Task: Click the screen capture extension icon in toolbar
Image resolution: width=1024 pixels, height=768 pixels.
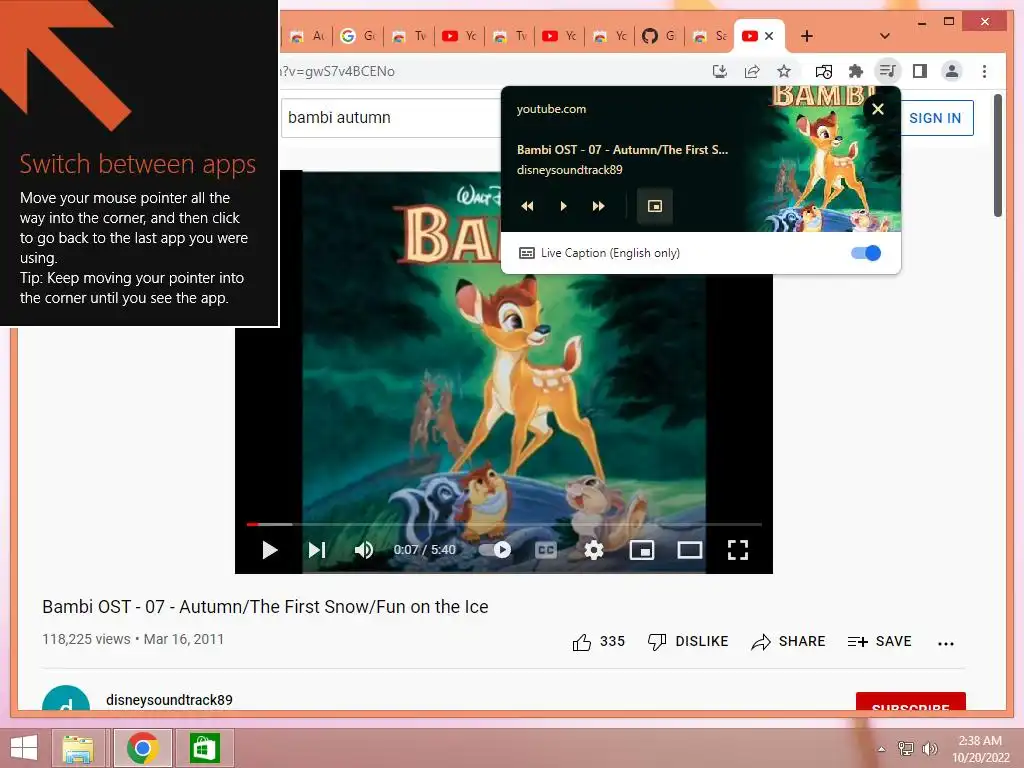Action: (x=824, y=71)
